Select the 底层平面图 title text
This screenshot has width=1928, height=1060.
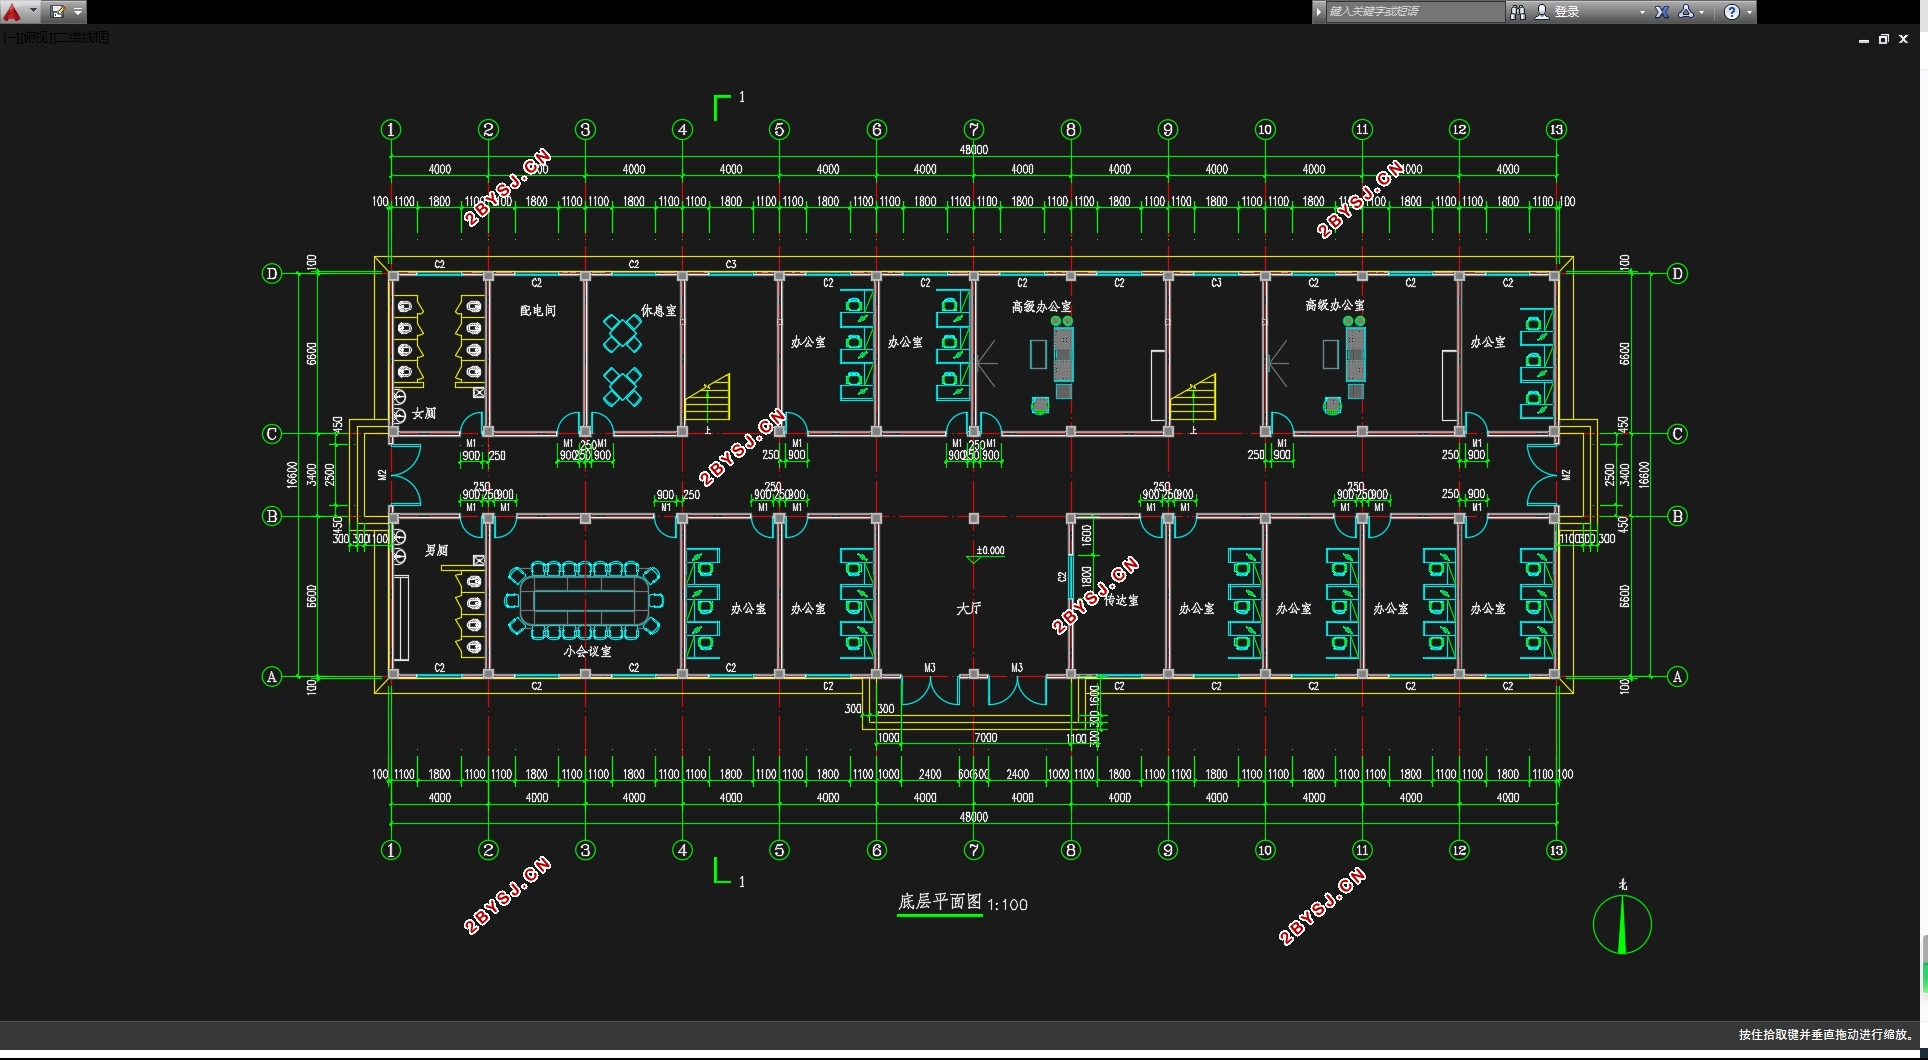(x=939, y=901)
